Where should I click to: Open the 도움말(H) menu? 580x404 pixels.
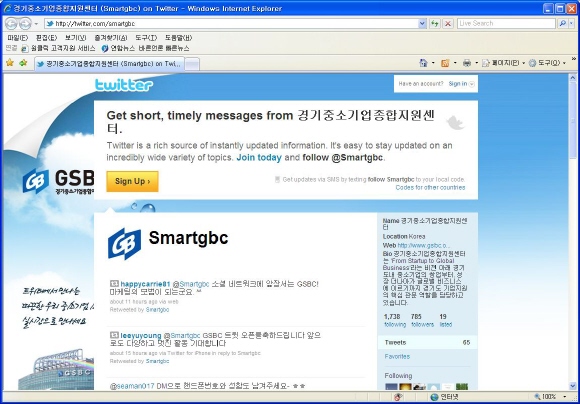pyautogui.click(x=178, y=38)
